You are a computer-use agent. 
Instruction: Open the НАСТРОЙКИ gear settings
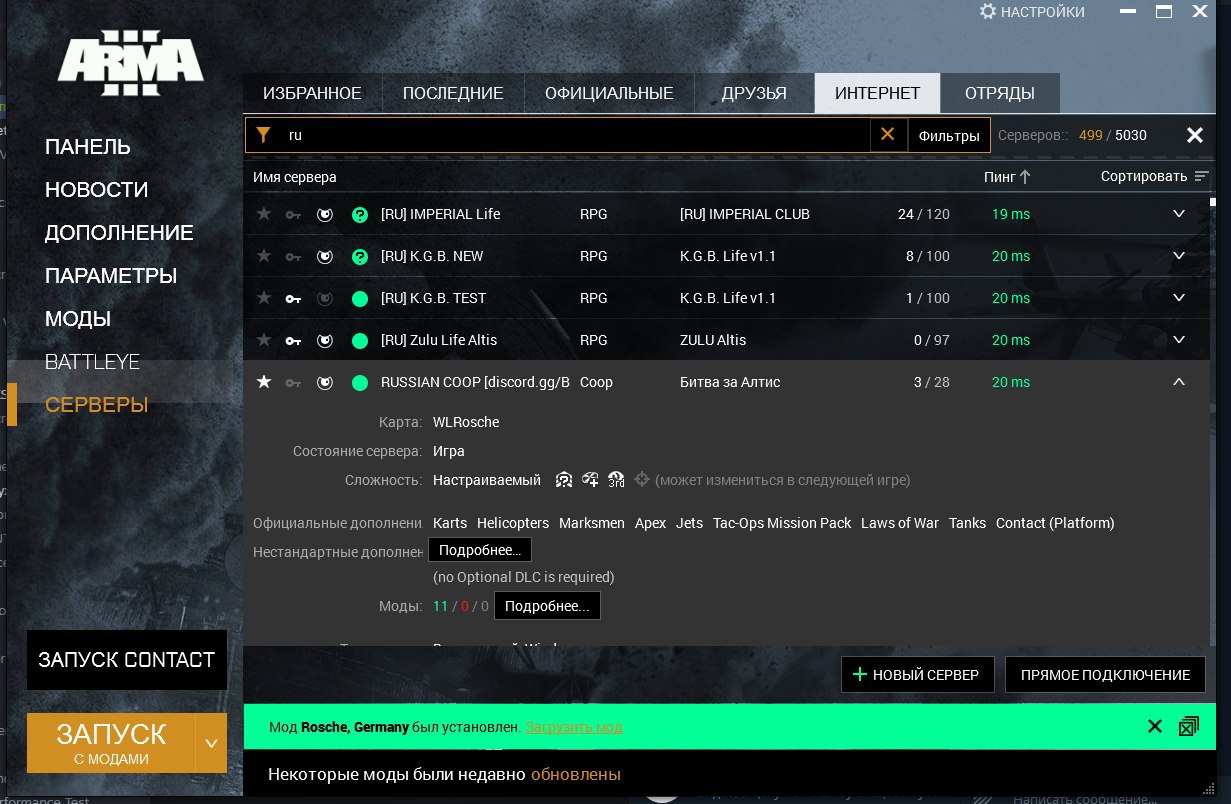[x=1032, y=12]
